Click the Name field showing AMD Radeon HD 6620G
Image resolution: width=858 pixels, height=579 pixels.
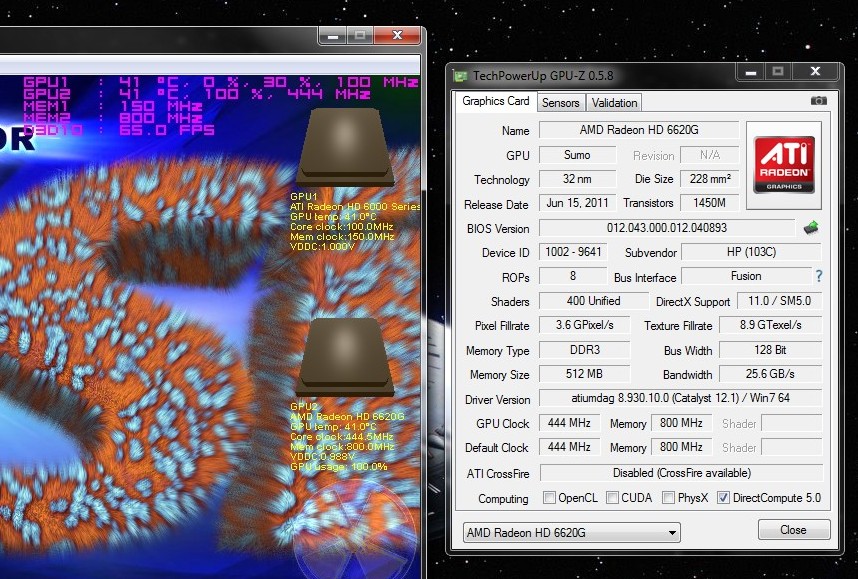639,130
